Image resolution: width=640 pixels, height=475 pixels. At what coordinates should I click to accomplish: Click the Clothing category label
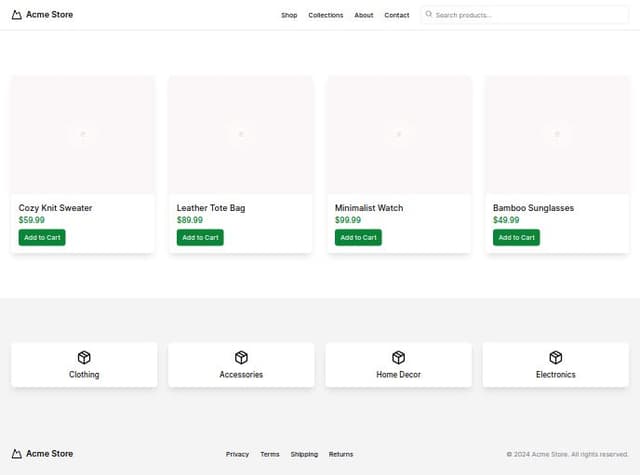click(x=84, y=375)
